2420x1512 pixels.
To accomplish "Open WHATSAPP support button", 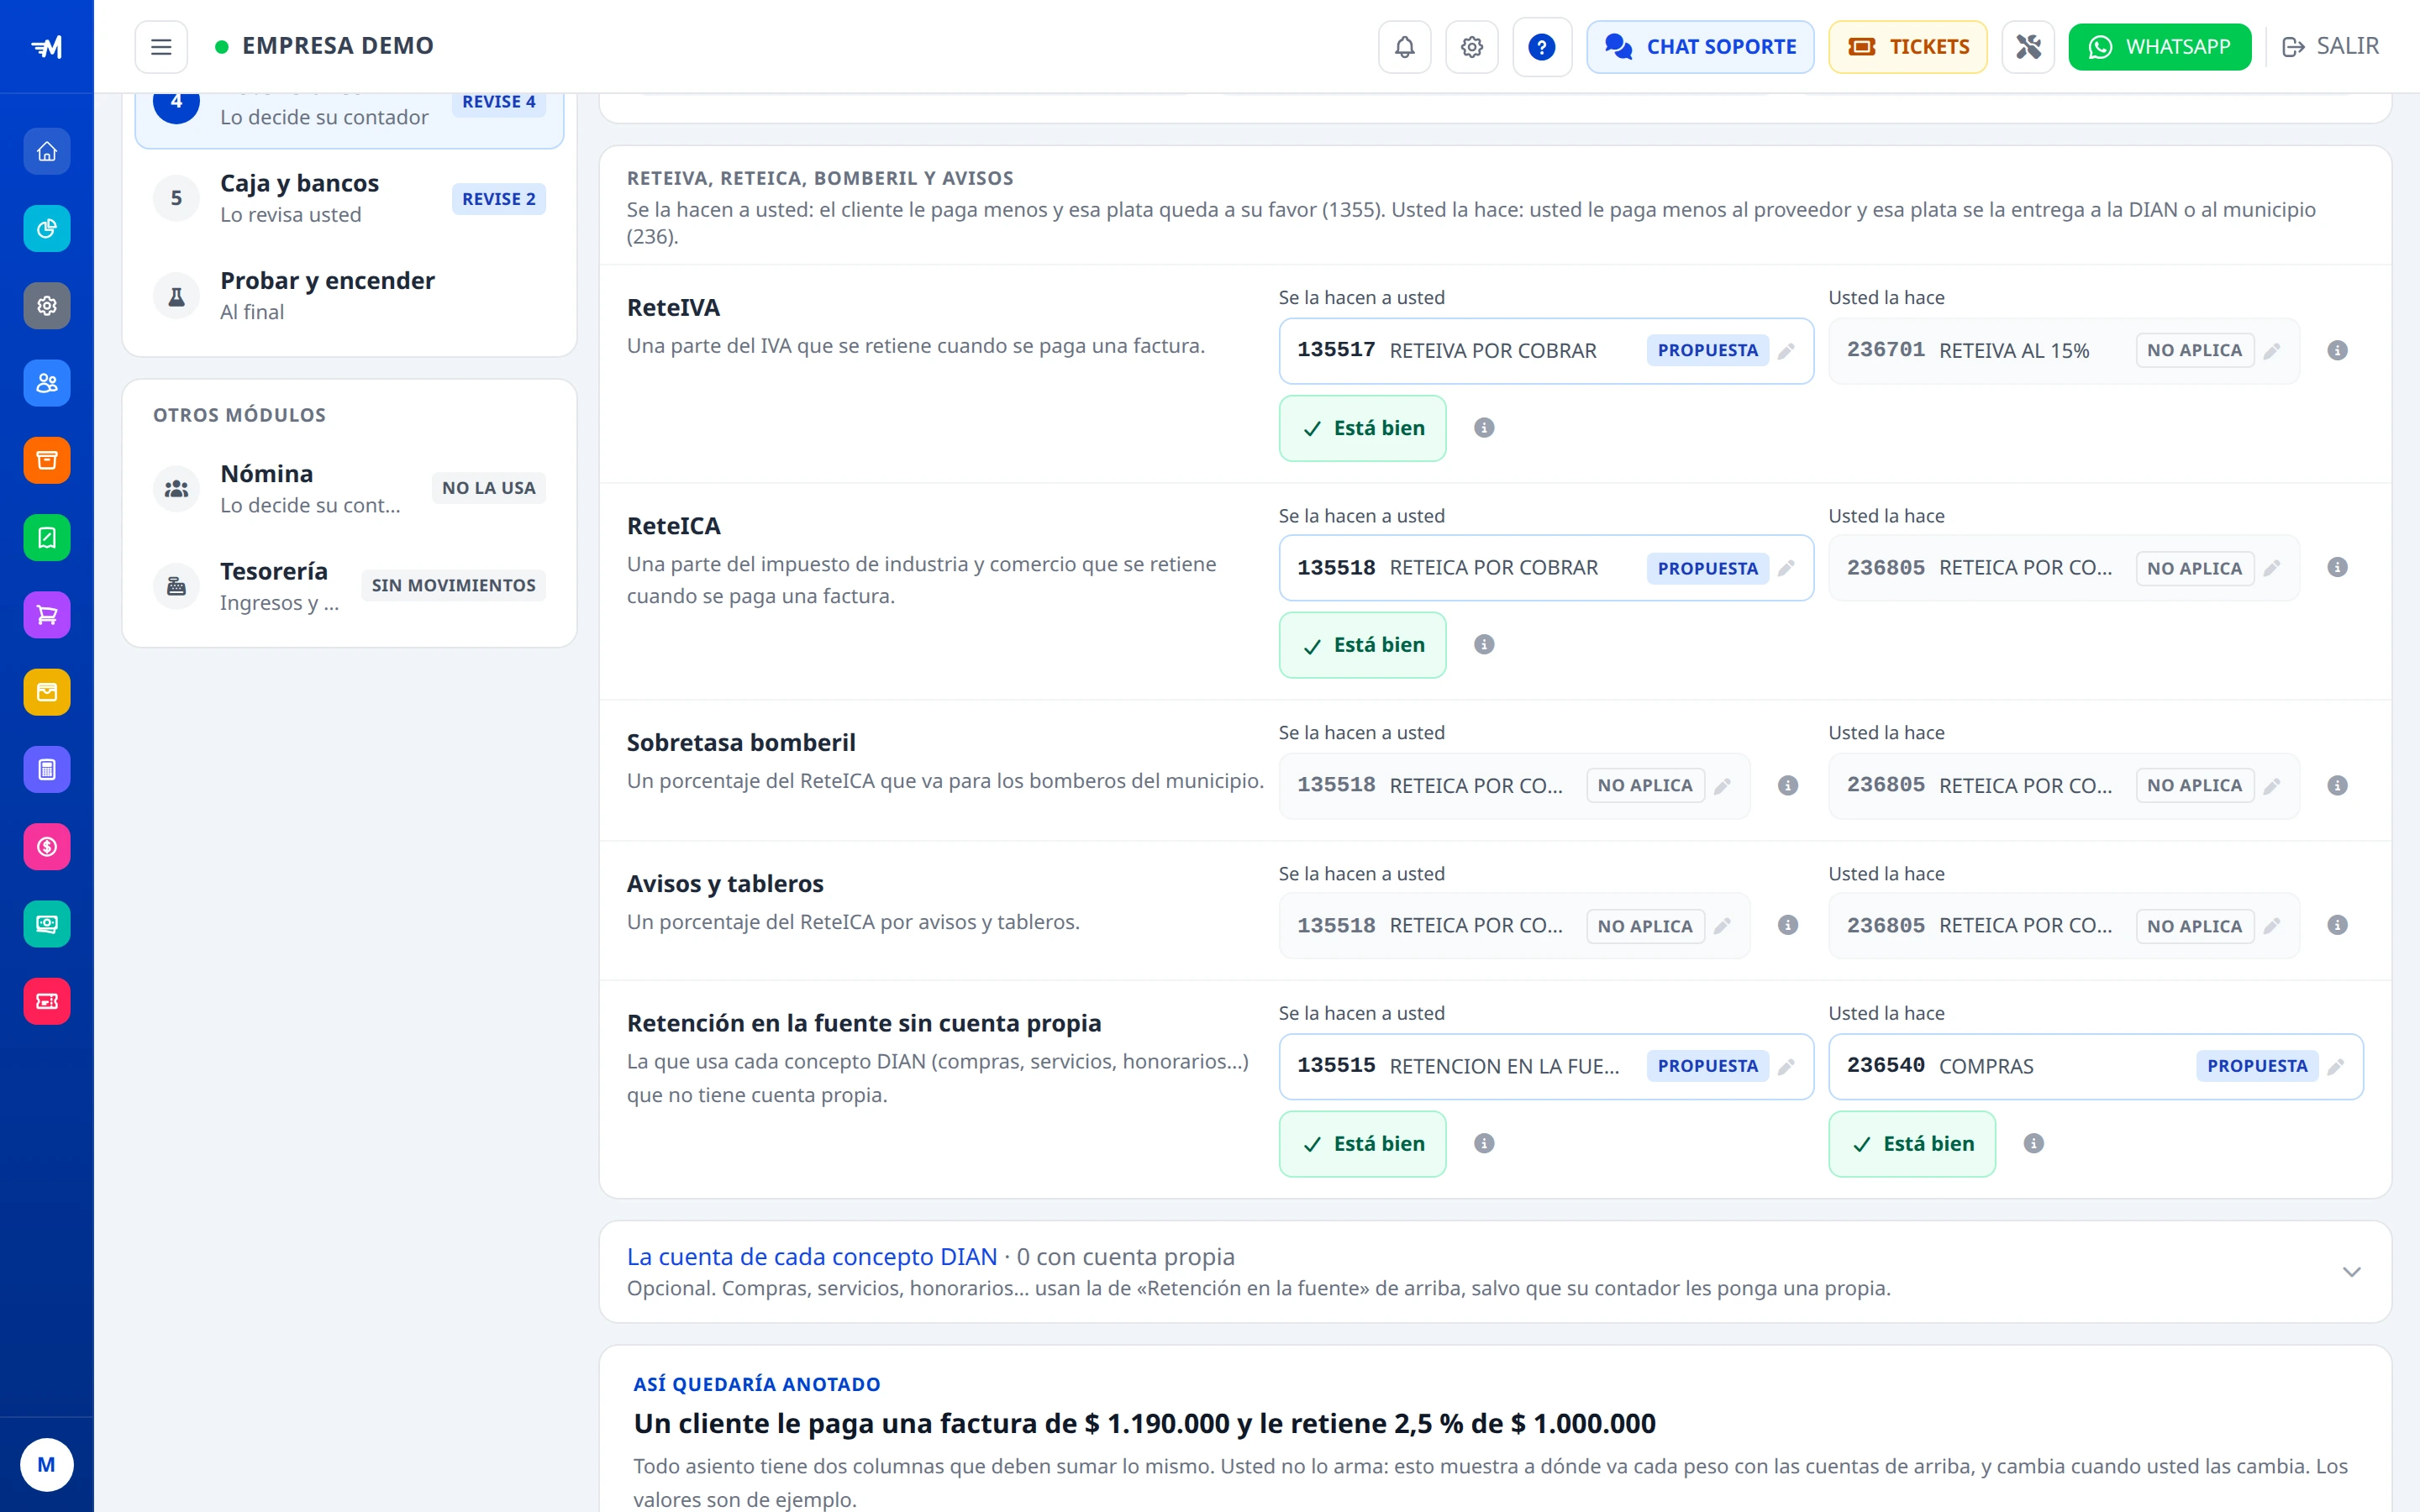I will (2159, 47).
